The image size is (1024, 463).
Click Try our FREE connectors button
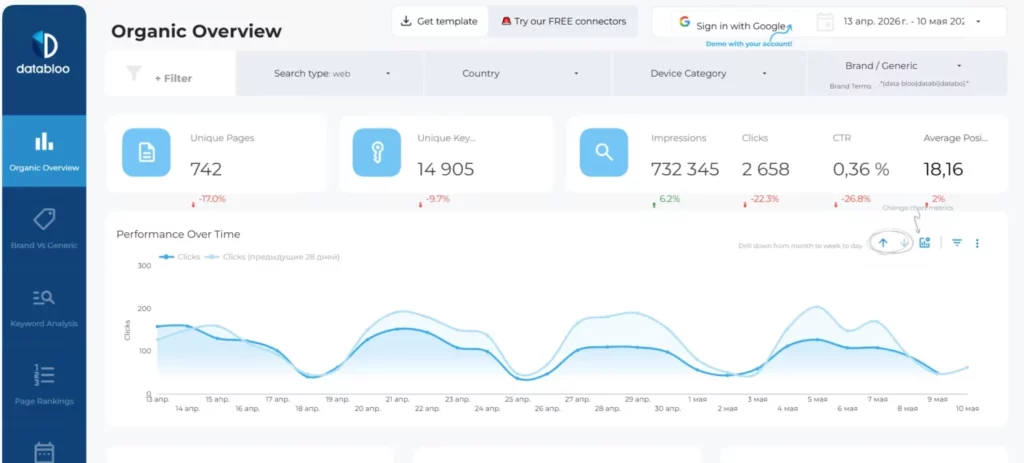[x=563, y=21]
